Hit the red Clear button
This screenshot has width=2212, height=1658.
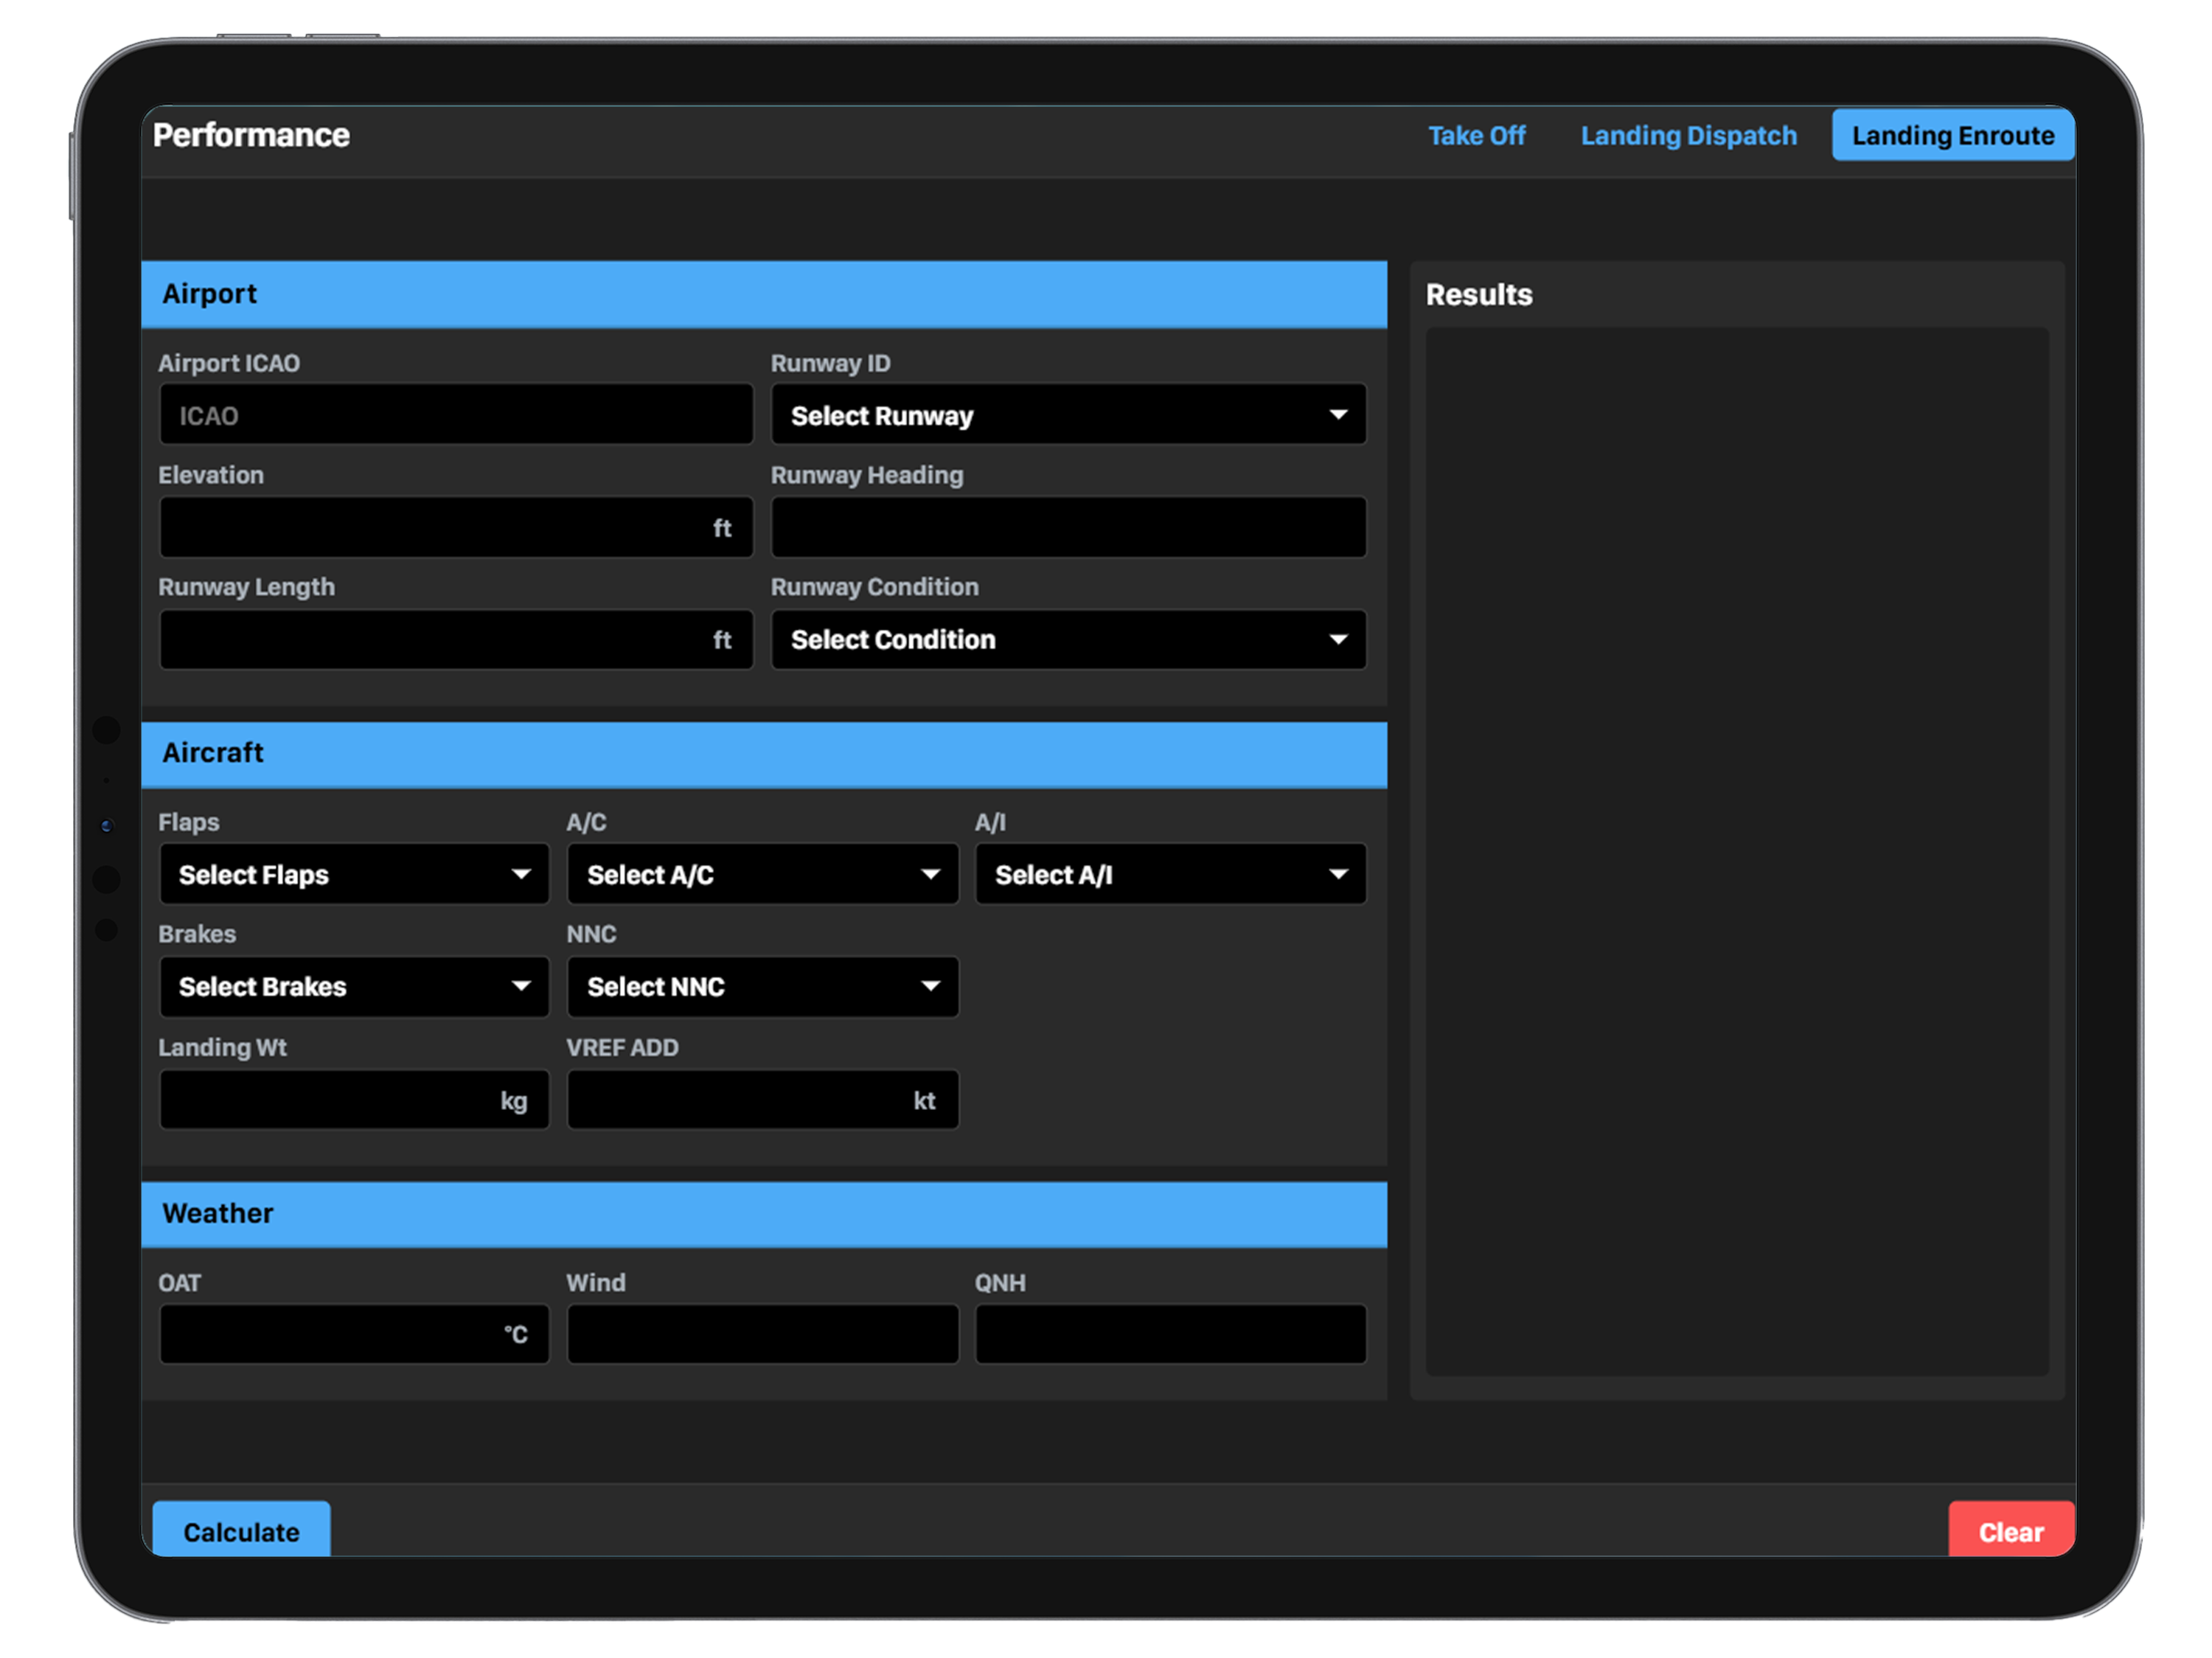(x=2011, y=1529)
